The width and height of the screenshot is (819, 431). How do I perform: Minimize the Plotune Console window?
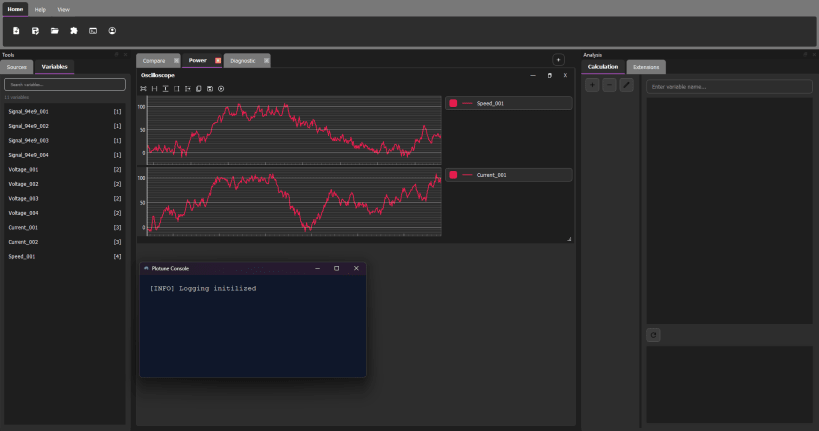point(318,269)
